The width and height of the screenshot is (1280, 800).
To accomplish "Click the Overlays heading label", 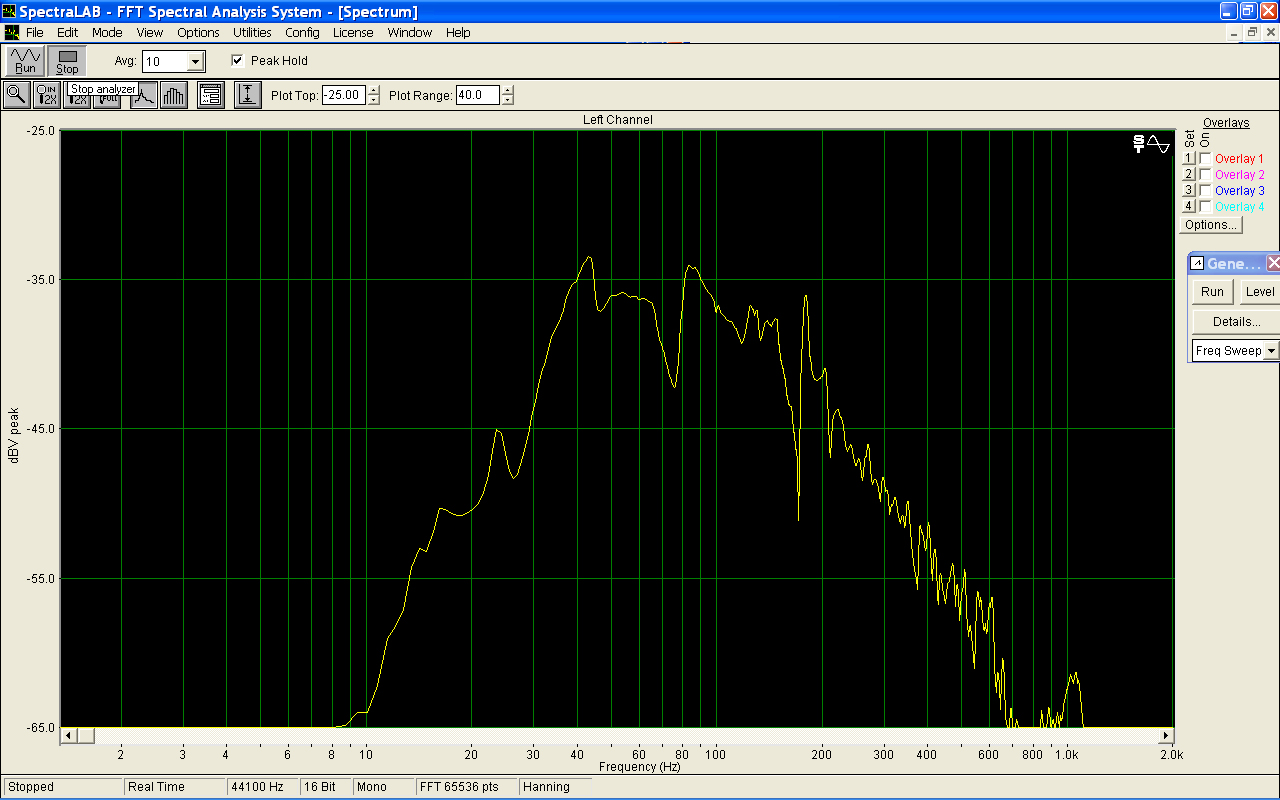I will 1226,123.
